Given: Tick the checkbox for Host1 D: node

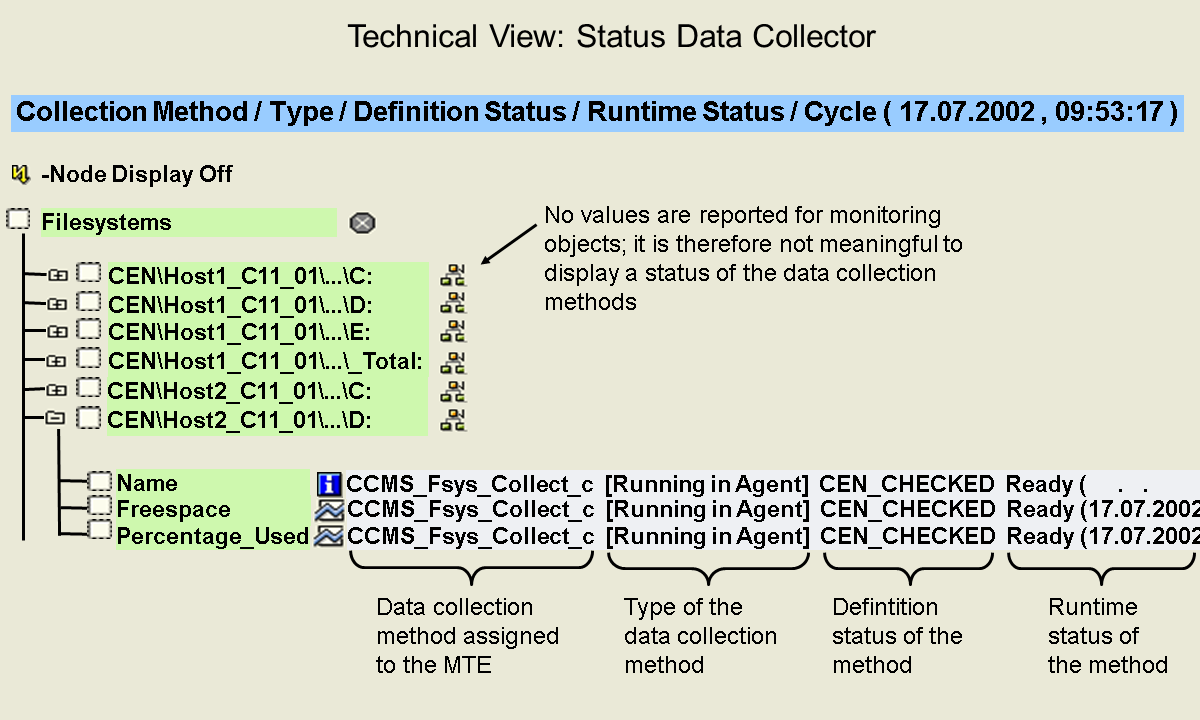Looking at the screenshot, I should (90, 302).
